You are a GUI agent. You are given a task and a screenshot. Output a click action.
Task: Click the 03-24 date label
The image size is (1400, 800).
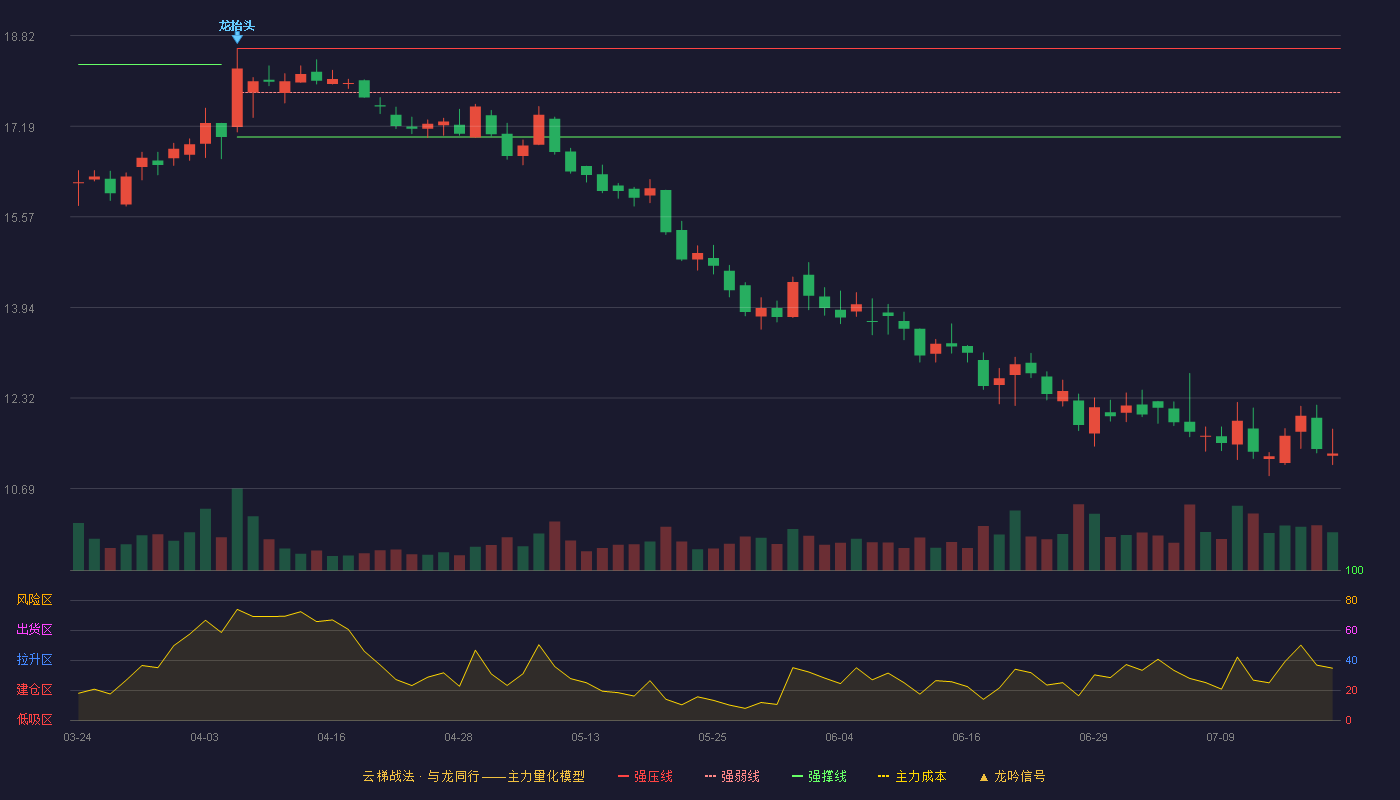click(77, 737)
